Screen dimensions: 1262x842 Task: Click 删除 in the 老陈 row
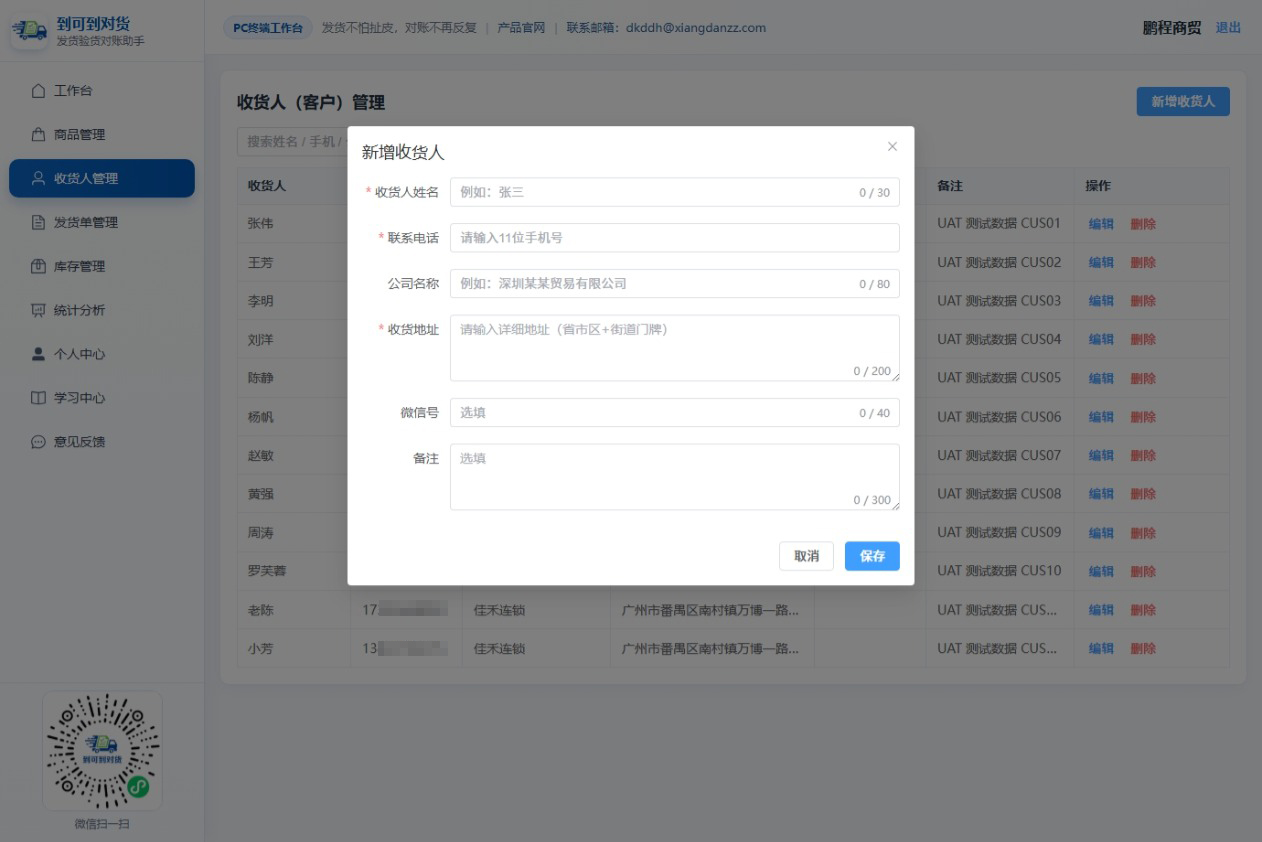pyautogui.click(x=1143, y=610)
